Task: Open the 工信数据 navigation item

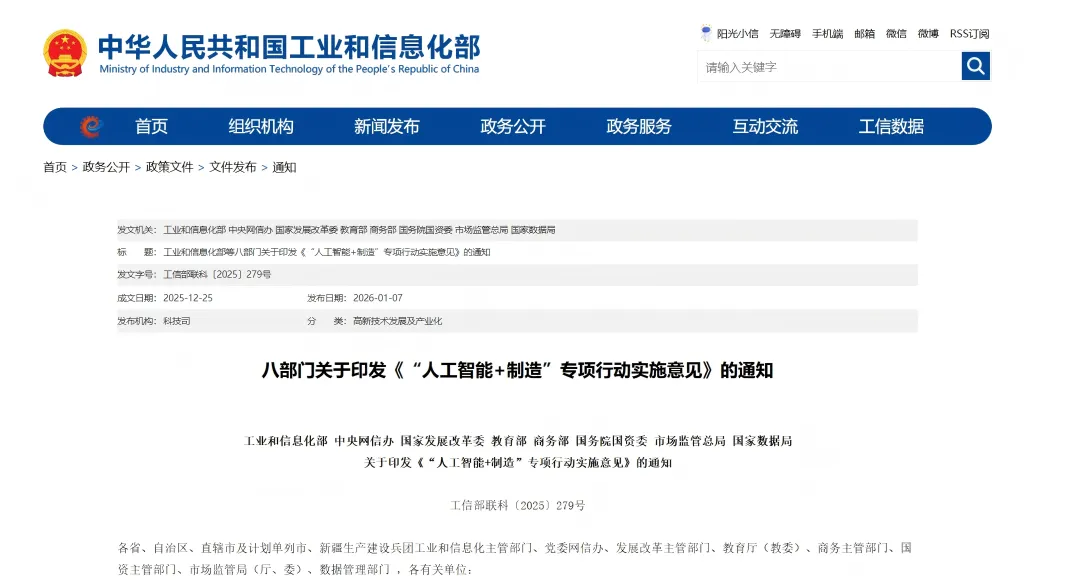Action: (892, 126)
